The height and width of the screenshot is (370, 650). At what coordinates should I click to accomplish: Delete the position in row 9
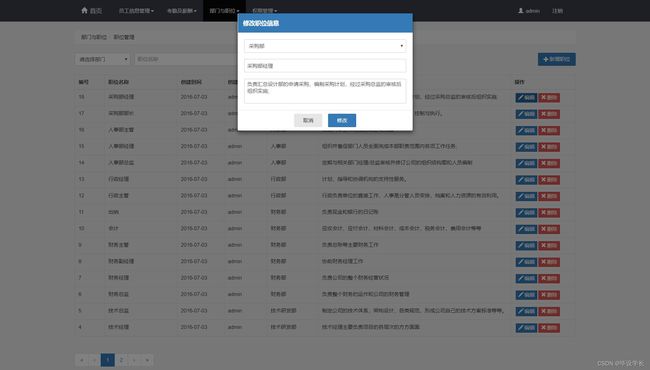549,245
